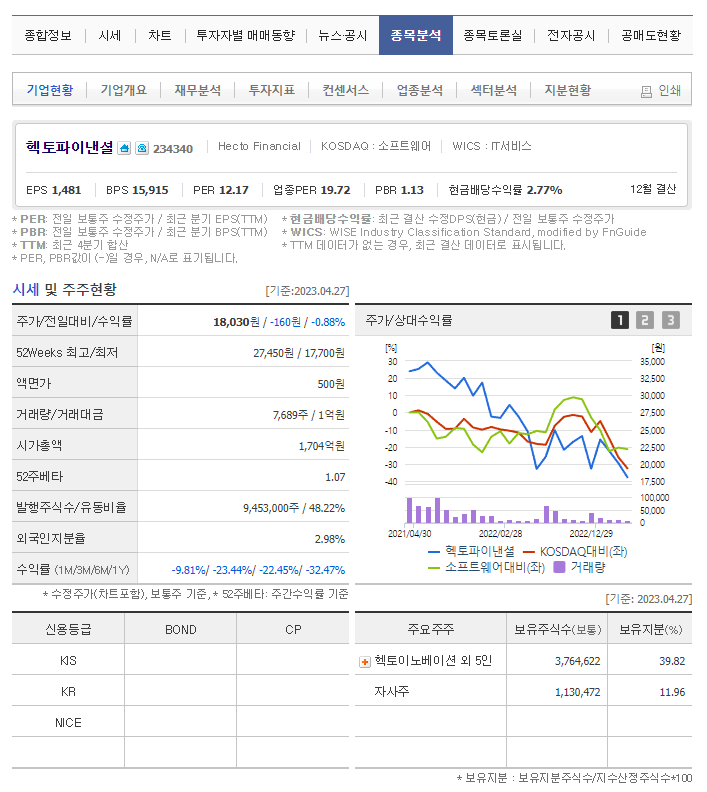Switch chart to view 1
Screen dimensions: 707x792
620,320
